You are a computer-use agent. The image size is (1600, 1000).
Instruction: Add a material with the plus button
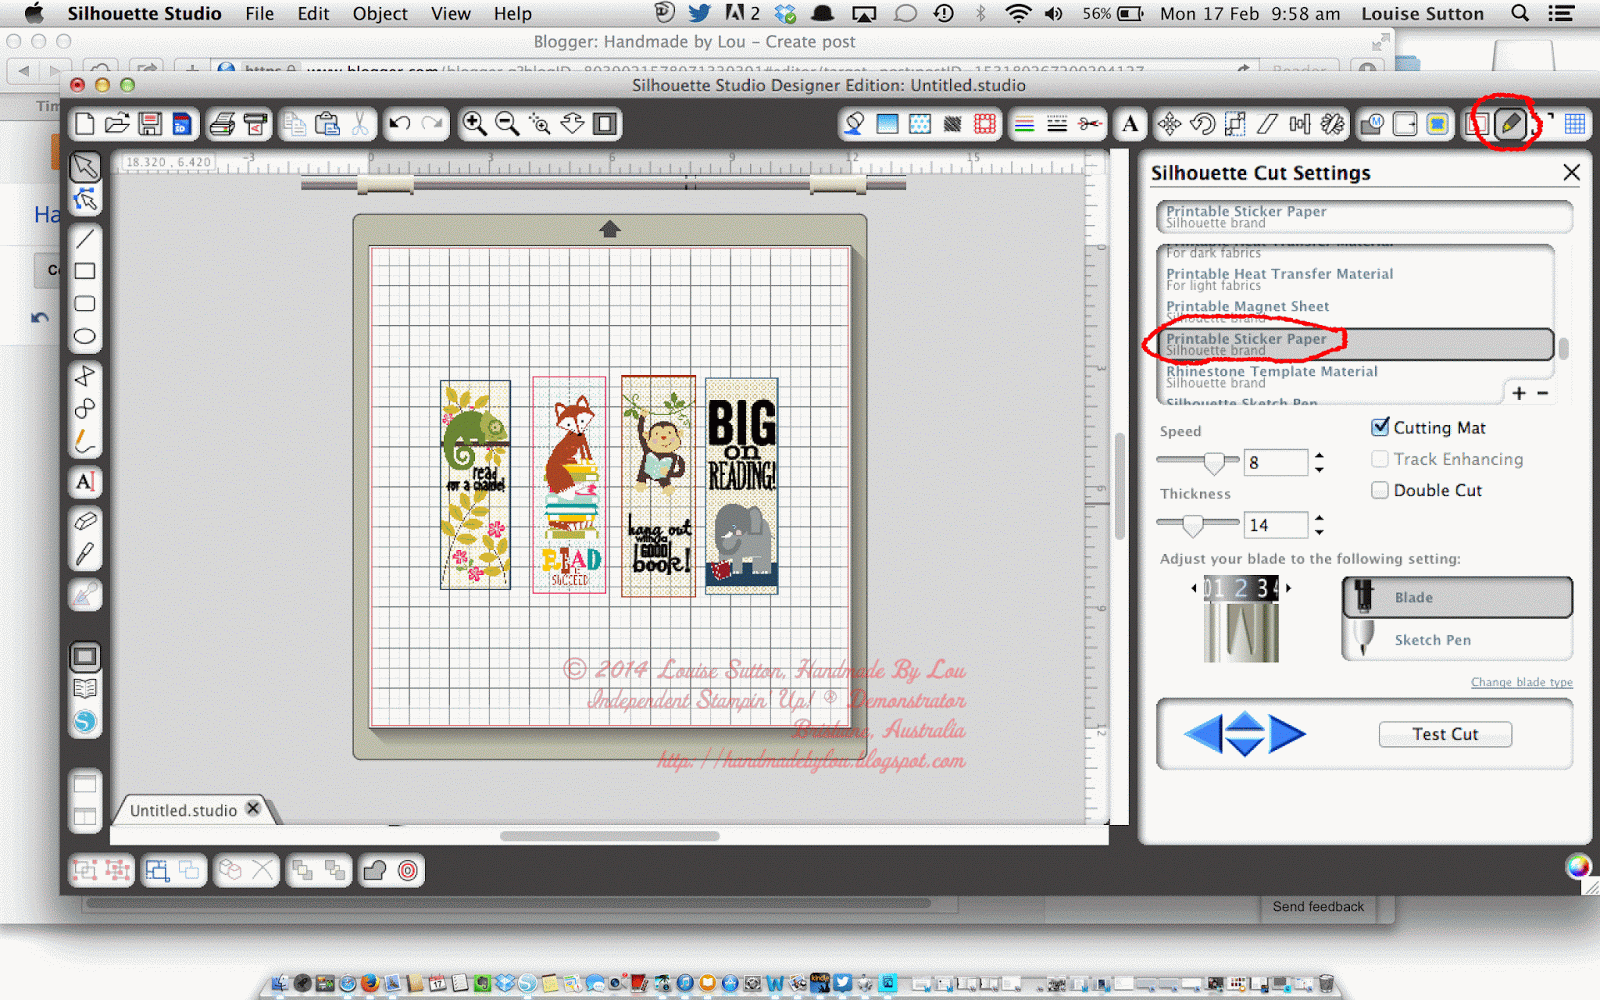1519,393
